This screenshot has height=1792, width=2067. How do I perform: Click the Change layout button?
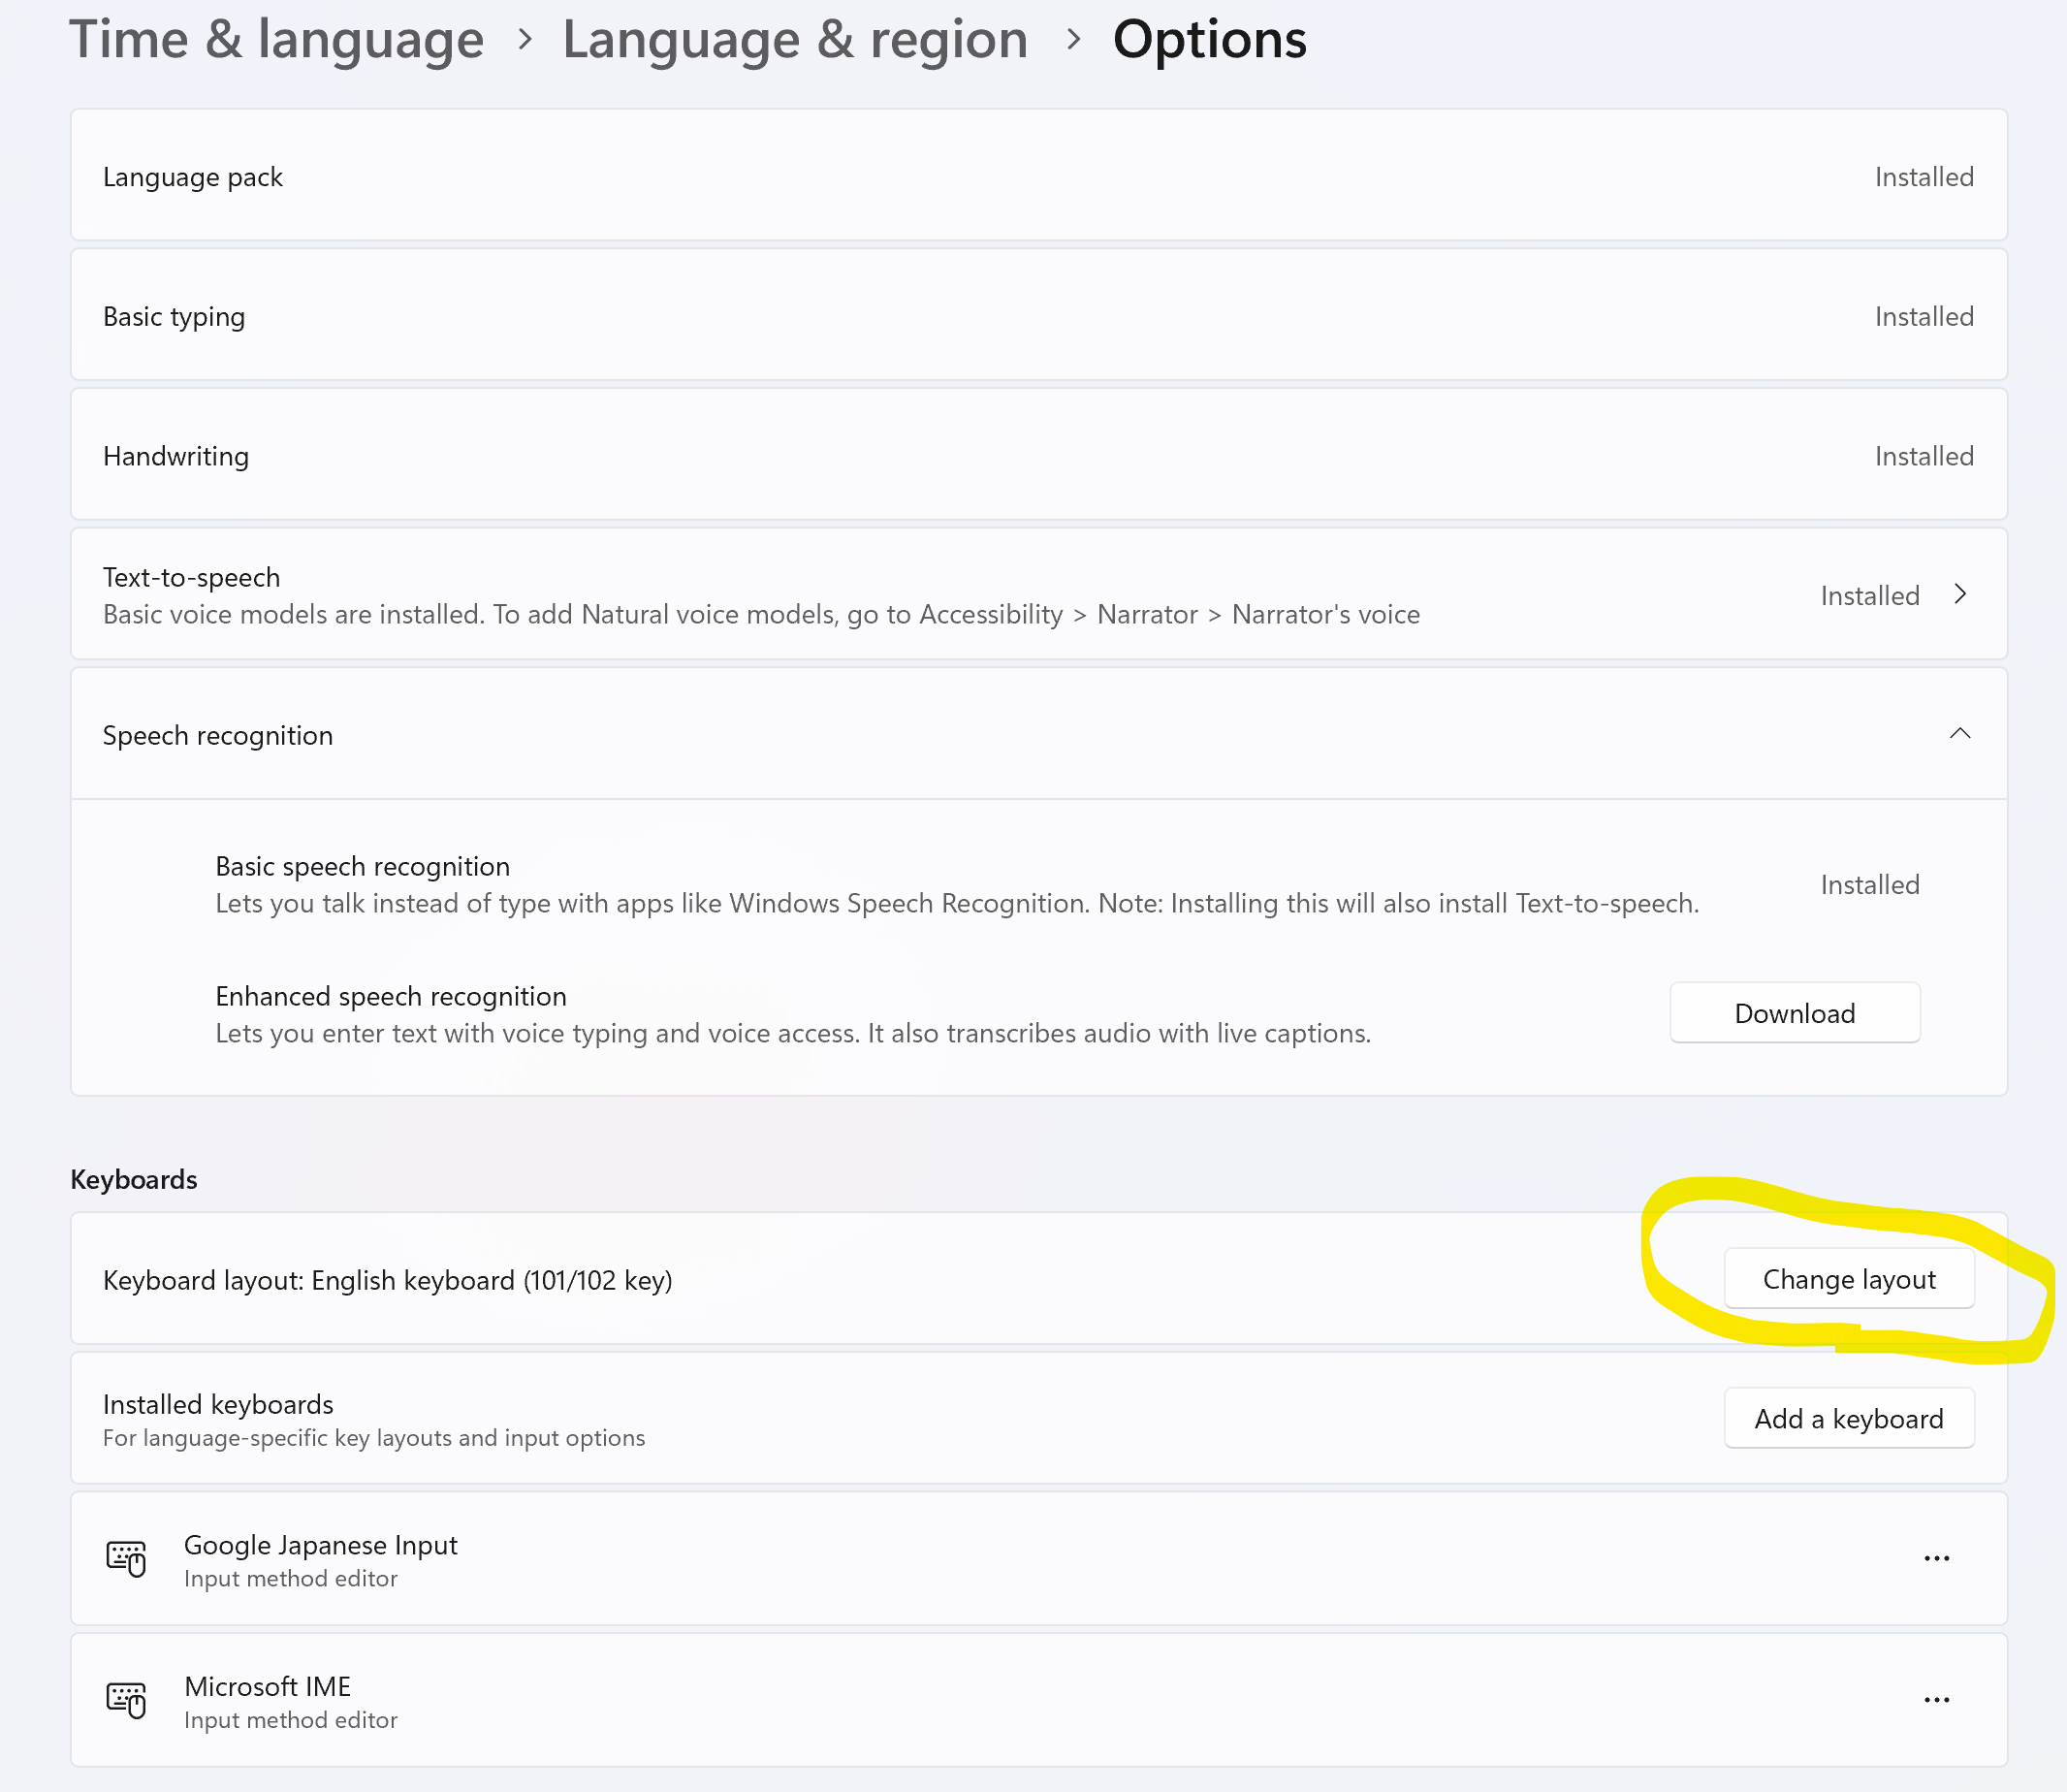[x=1848, y=1279]
